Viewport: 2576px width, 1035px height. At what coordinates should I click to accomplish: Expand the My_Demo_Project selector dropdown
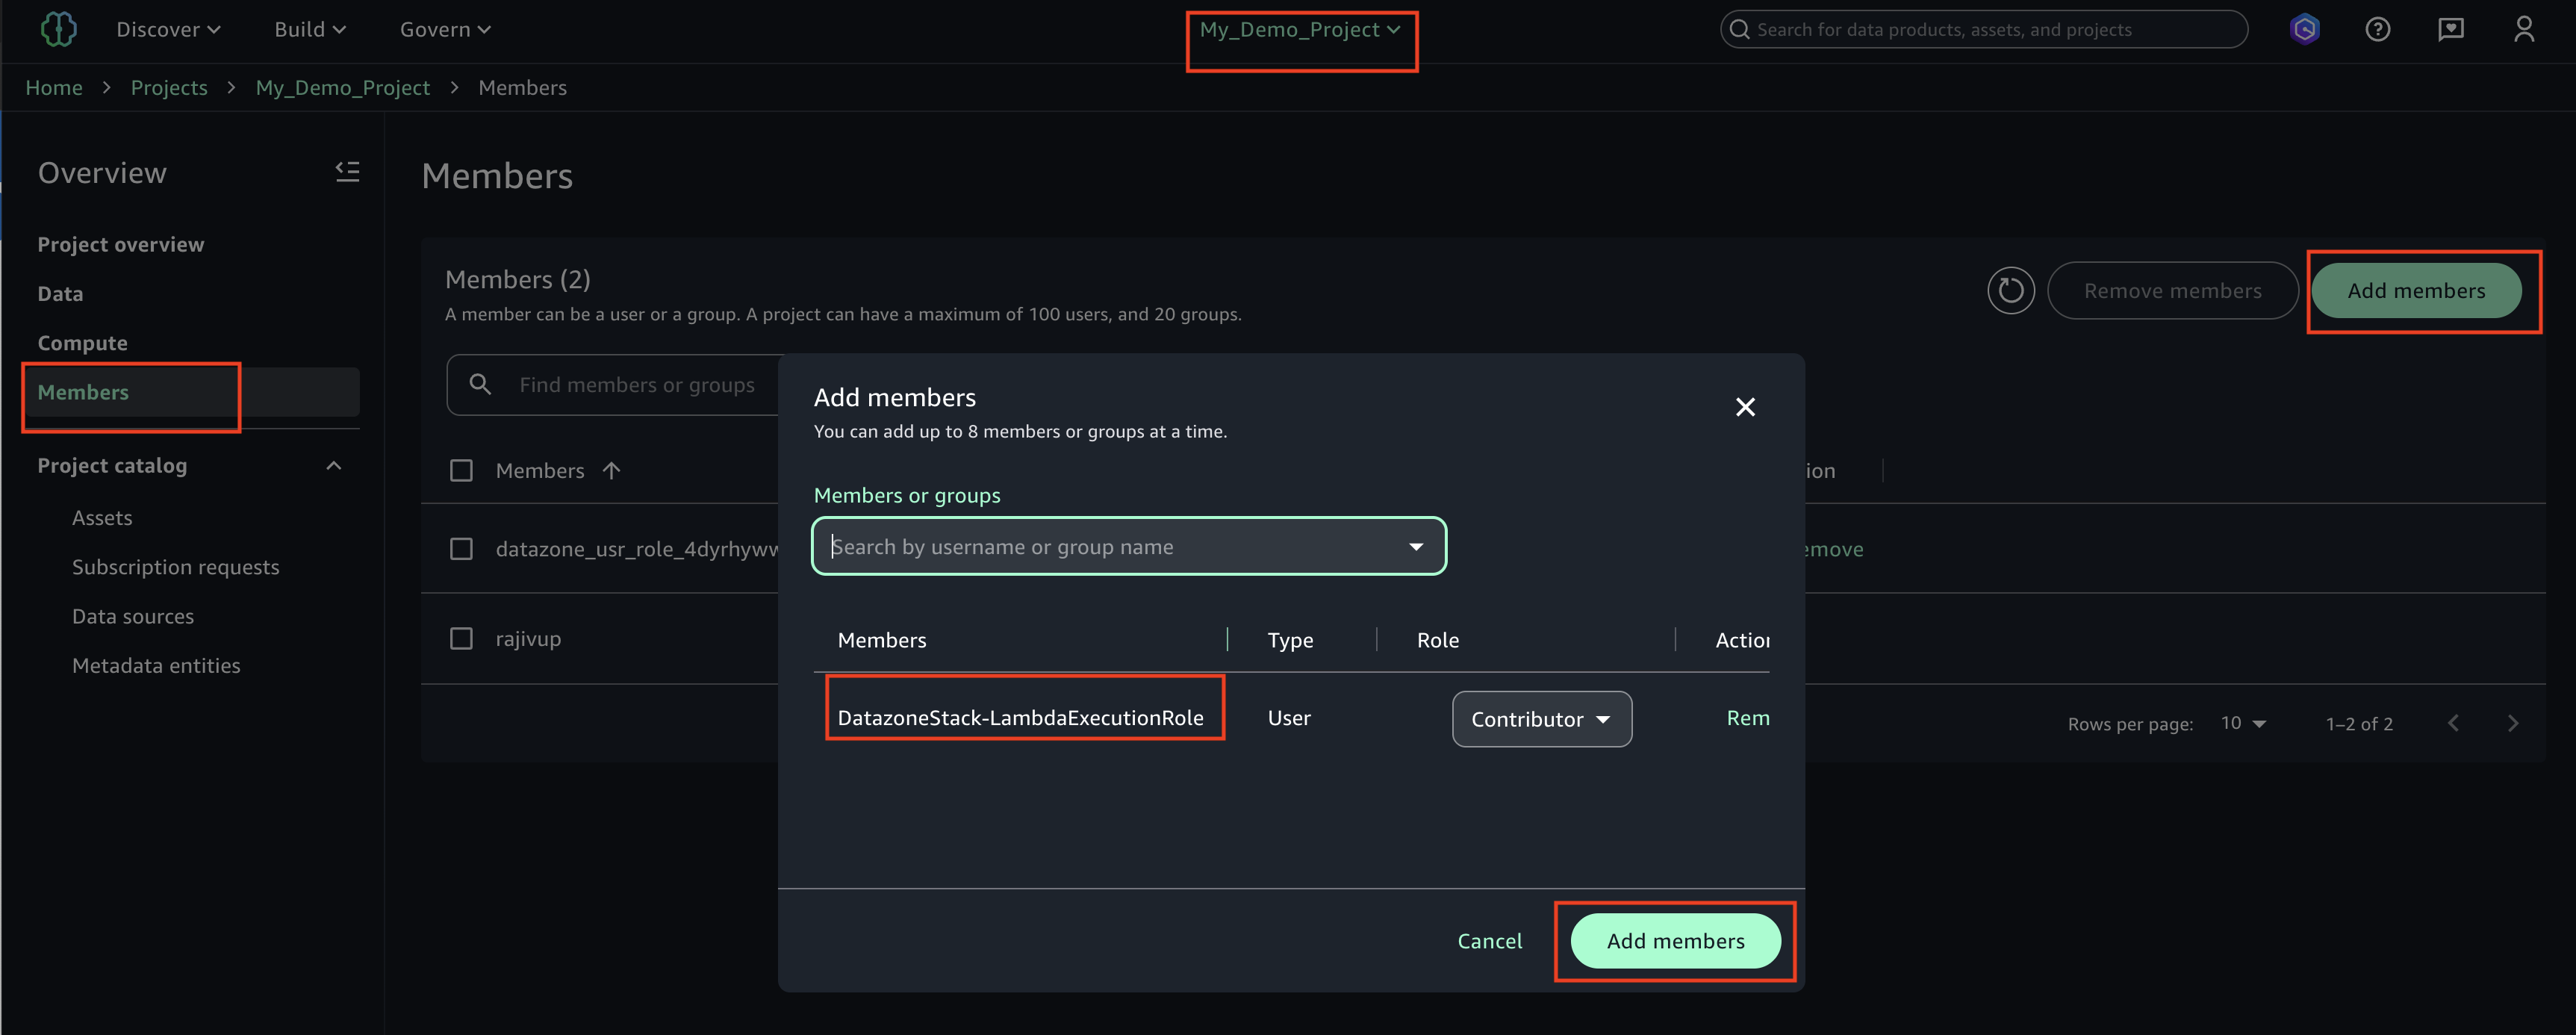[1299, 30]
